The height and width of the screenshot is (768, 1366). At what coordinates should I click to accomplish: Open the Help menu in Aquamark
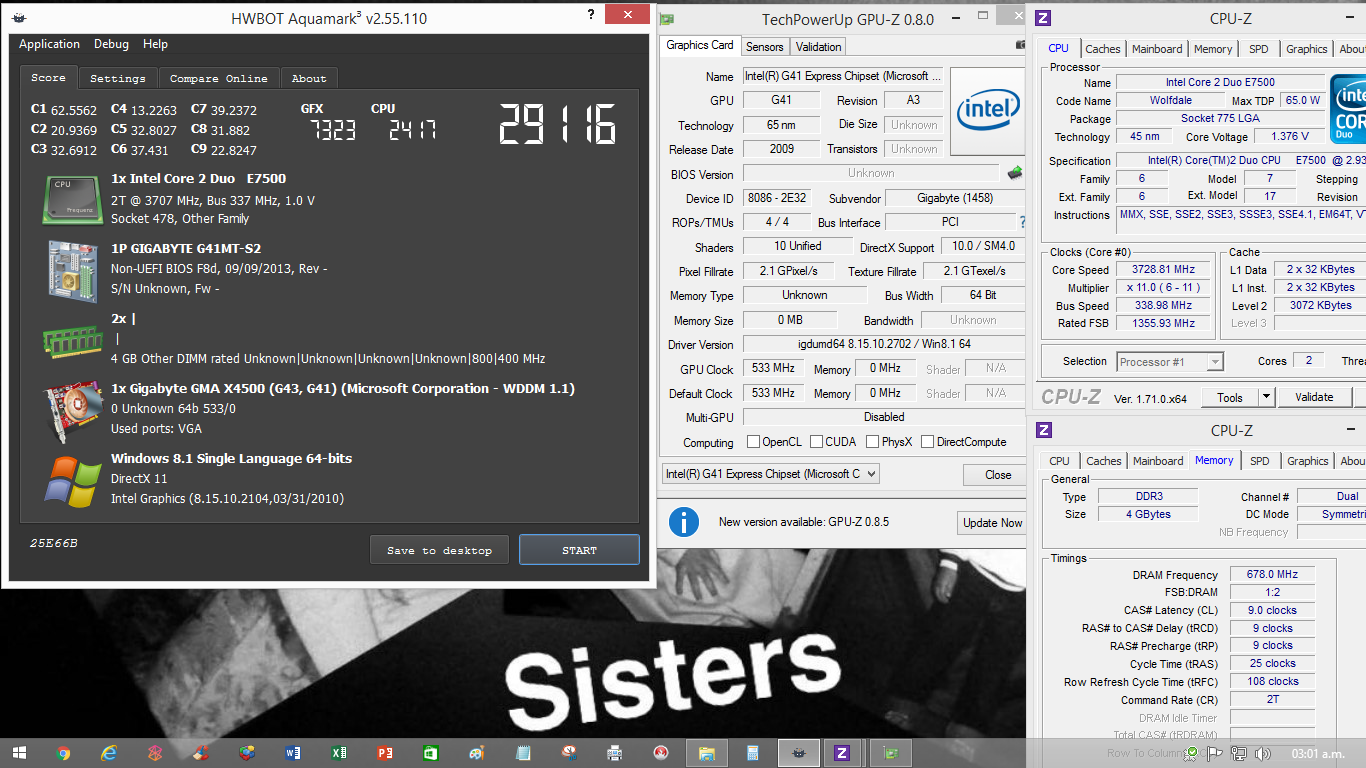(x=155, y=44)
